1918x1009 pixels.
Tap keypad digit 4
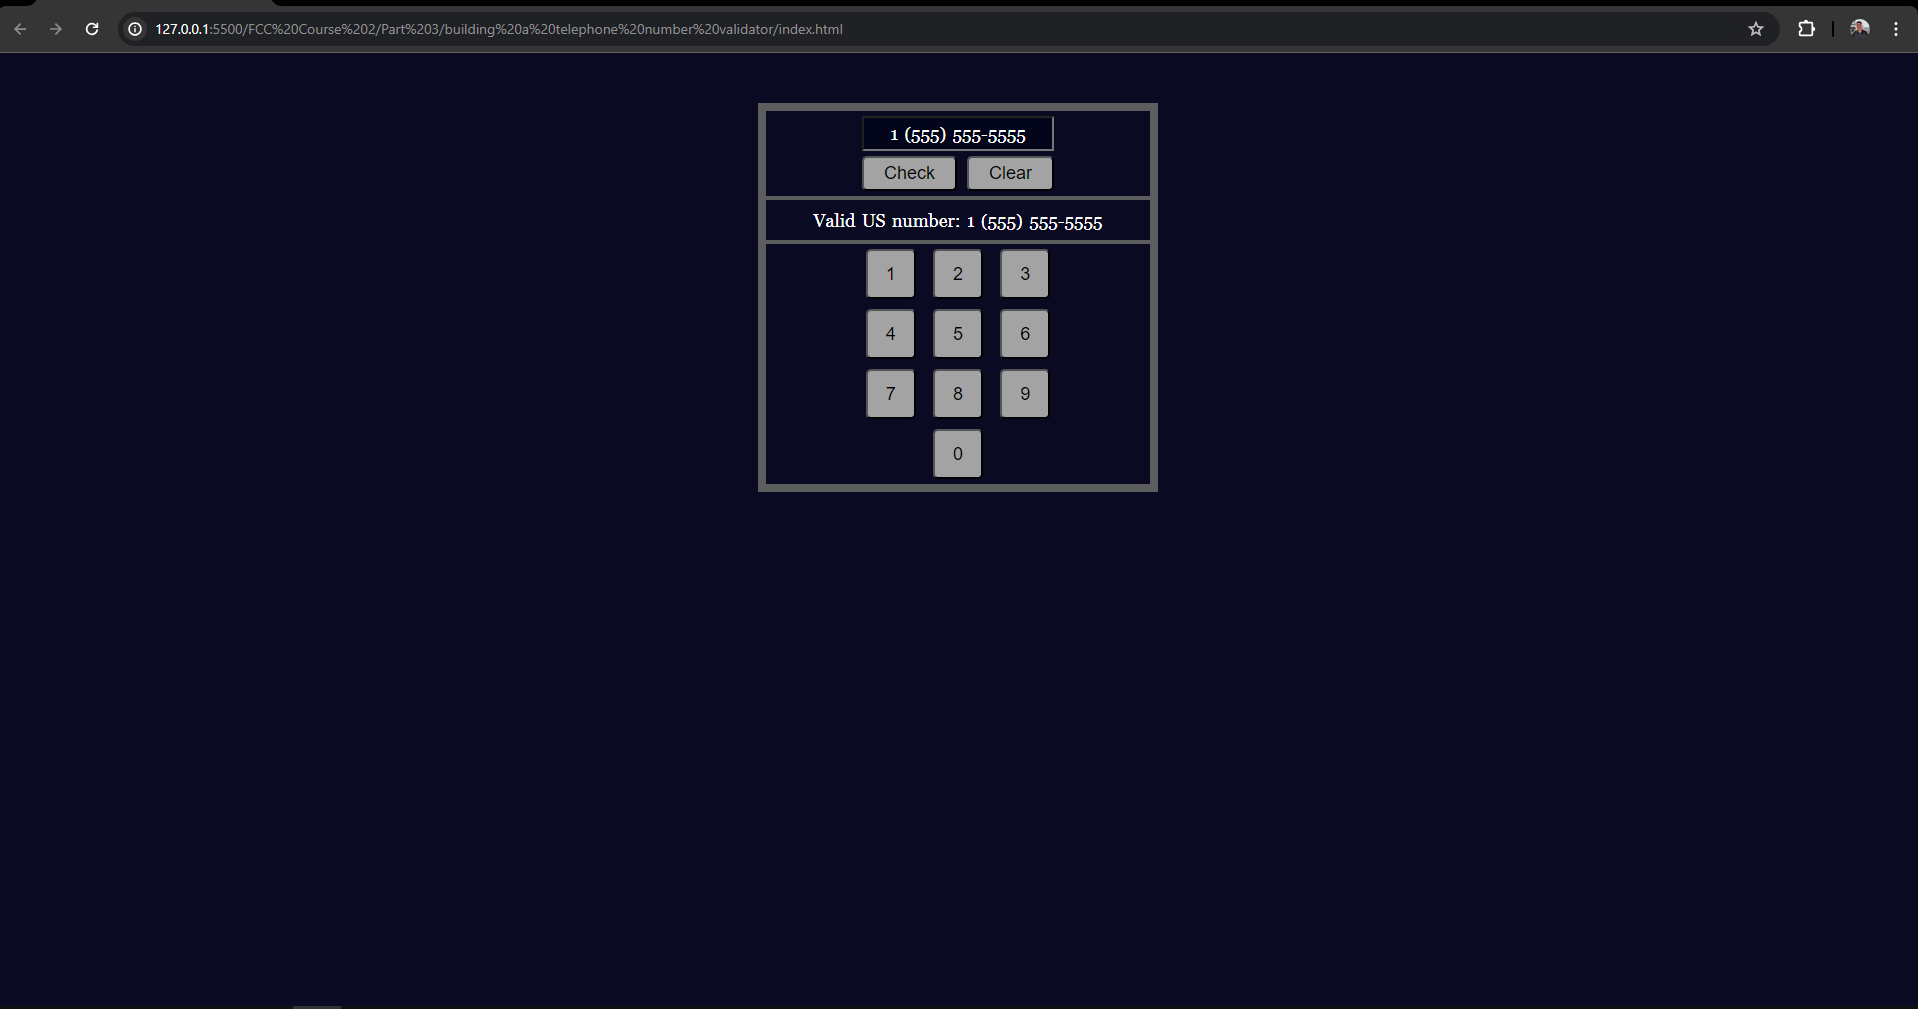pyautogui.click(x=890, y=334)
